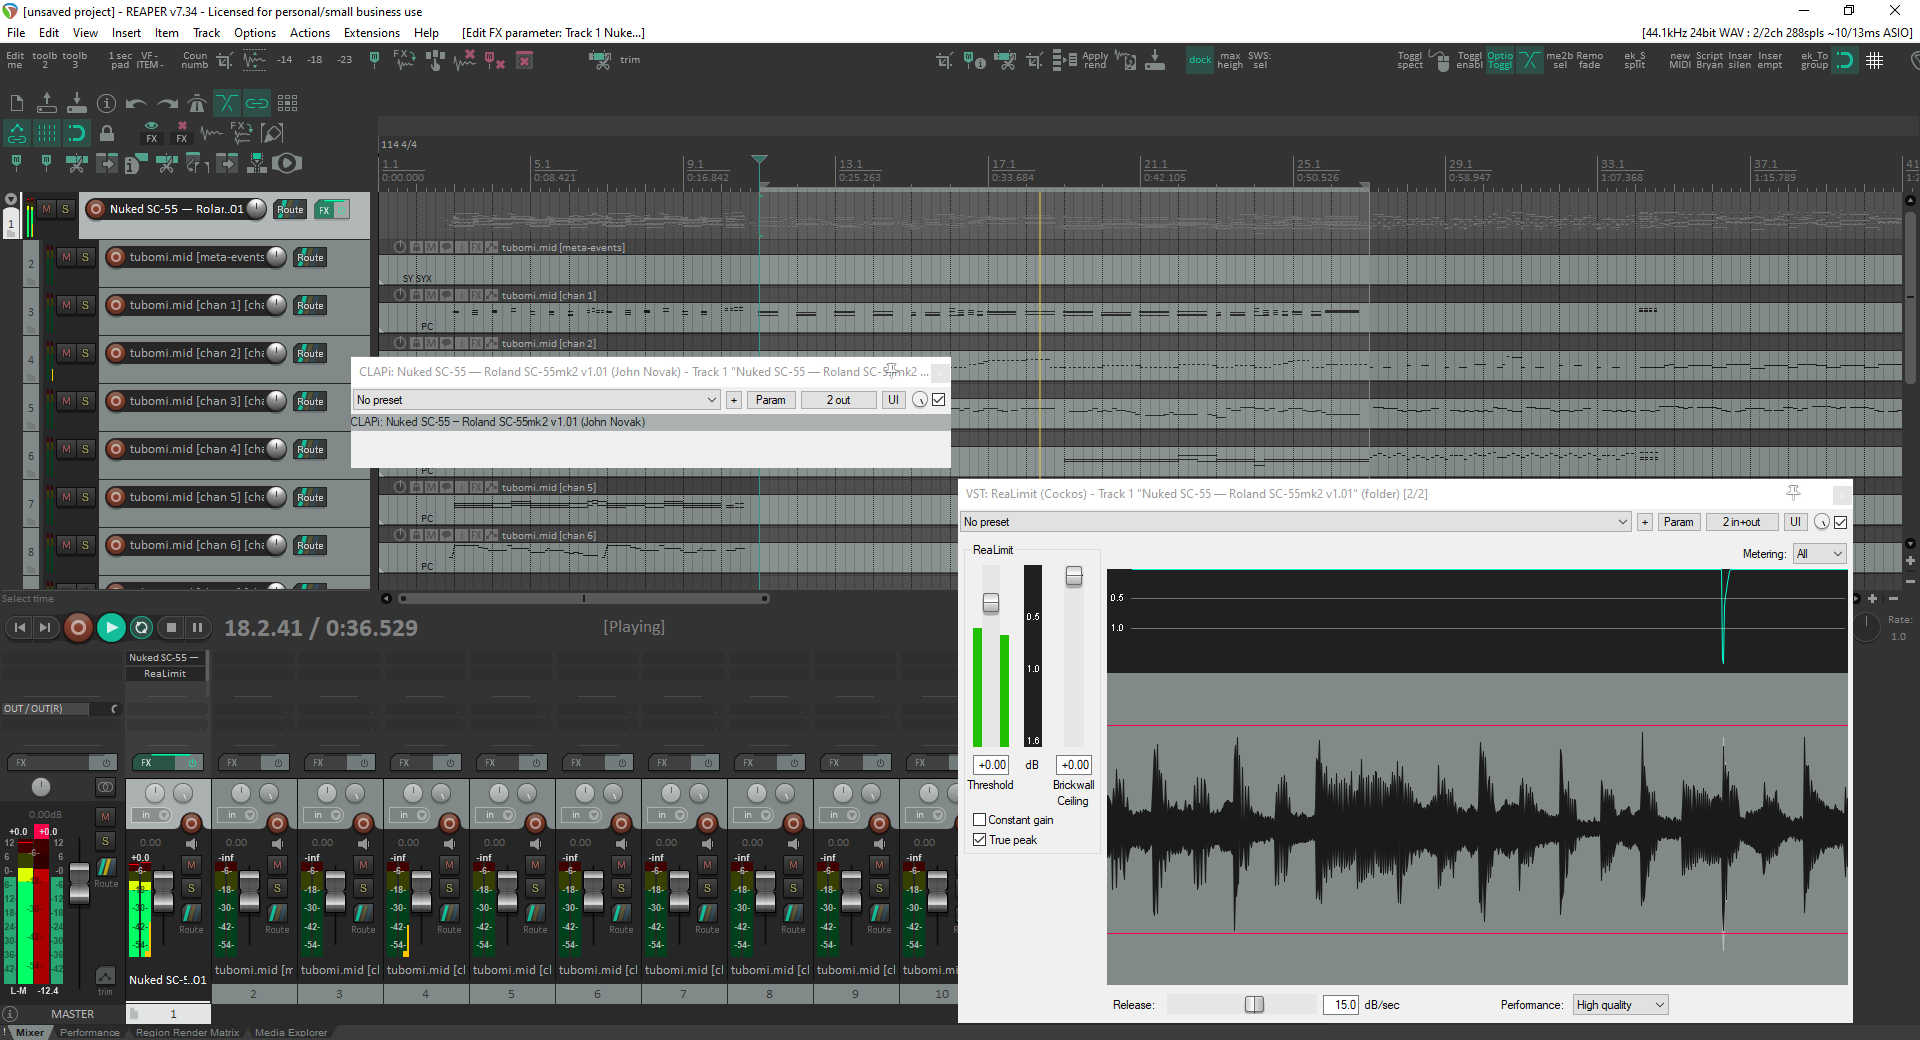
Task: Open project settings info icon
Action: tap(106, 103)
